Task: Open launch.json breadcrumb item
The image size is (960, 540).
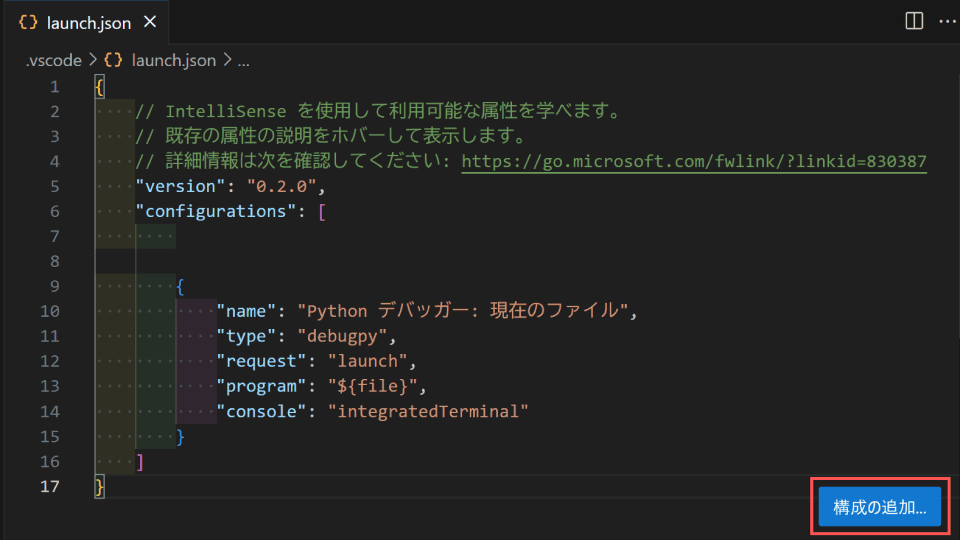Action: point(174,60)
